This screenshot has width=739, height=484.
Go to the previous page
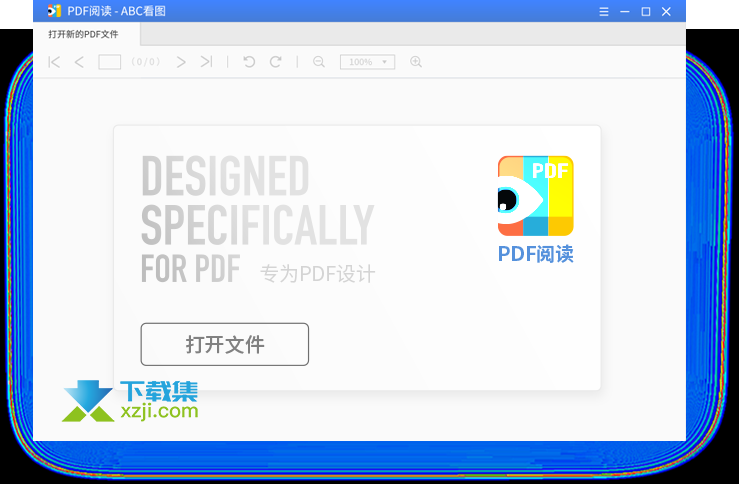pyautogui.click(x=79, y=62)
